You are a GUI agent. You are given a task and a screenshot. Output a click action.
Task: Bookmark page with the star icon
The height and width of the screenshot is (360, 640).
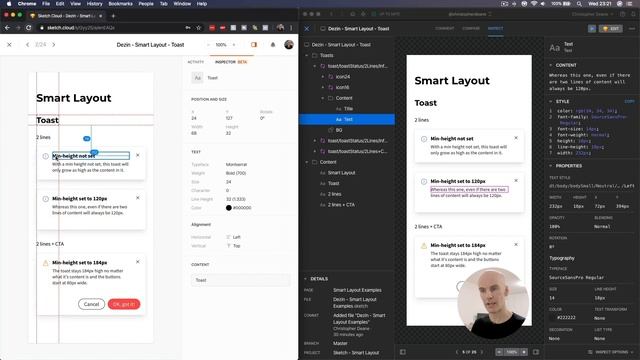[x=199, y=28]
